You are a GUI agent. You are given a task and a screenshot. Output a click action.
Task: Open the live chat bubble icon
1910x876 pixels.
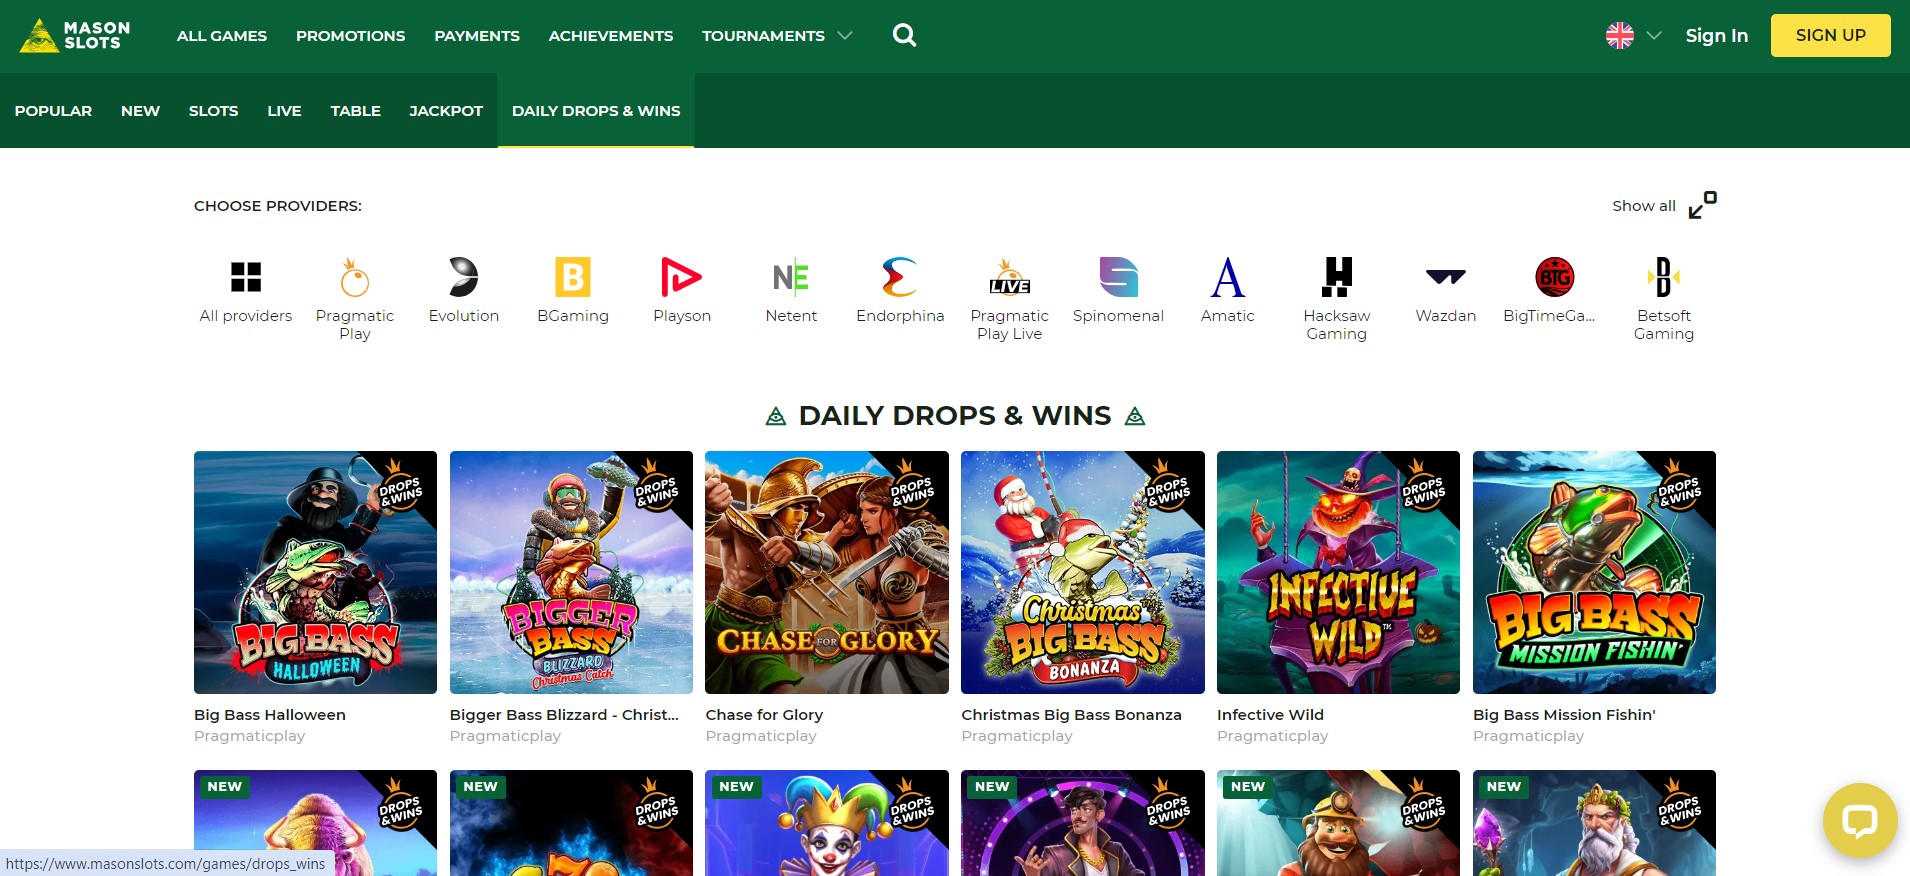pyautogui.click(x=1859, y=820)
